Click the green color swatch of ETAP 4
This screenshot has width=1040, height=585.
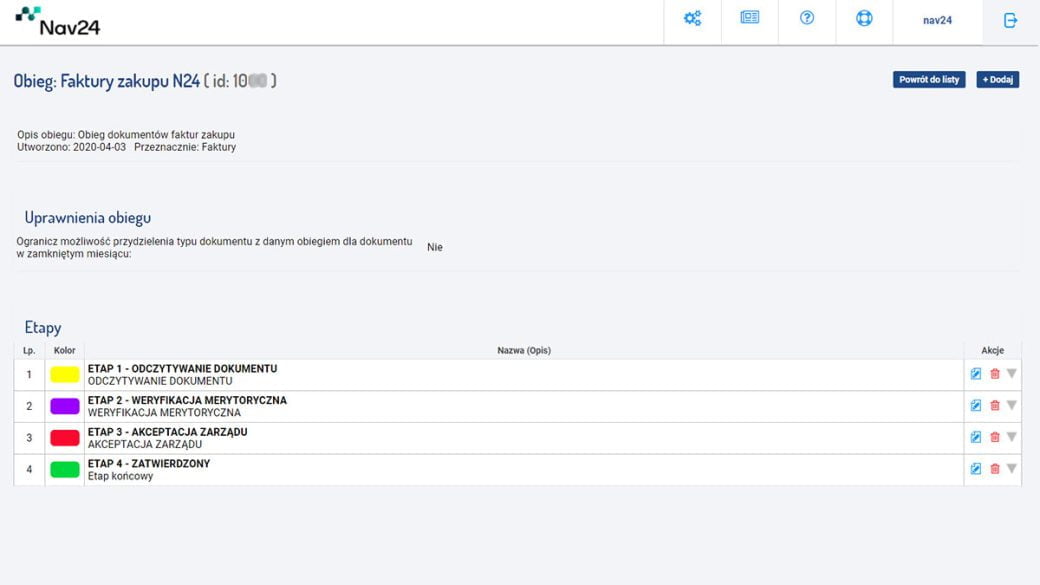tap(64, 470)
